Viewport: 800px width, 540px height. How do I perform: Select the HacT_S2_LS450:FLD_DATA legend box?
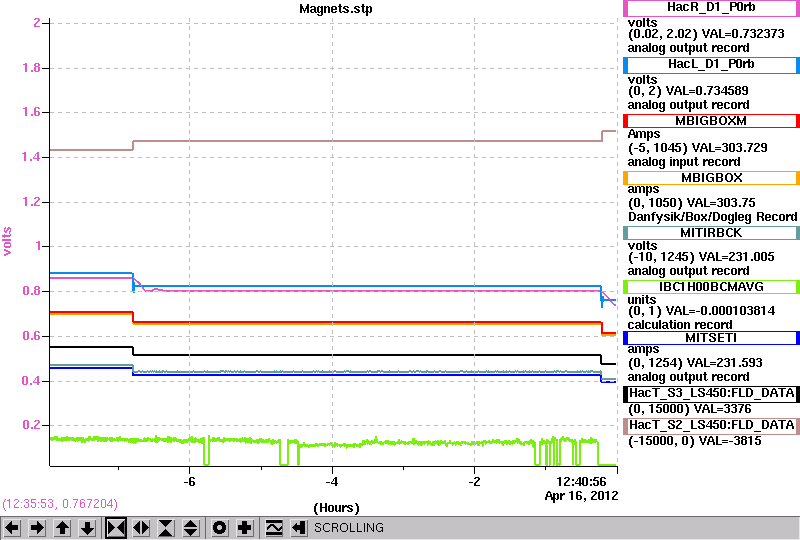711,426
